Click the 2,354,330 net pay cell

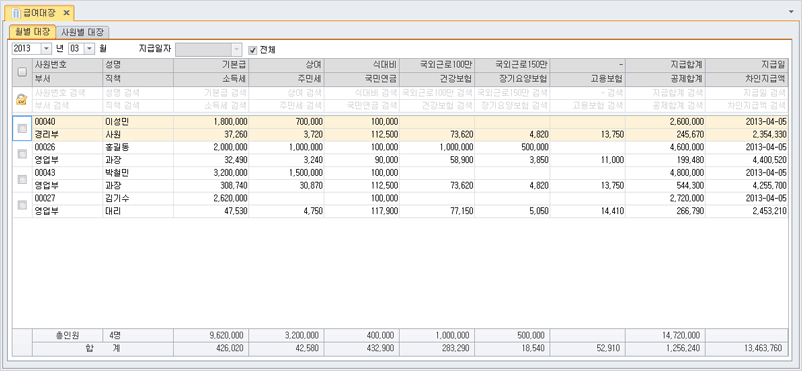pyautogui.click(x=747, y=135)
